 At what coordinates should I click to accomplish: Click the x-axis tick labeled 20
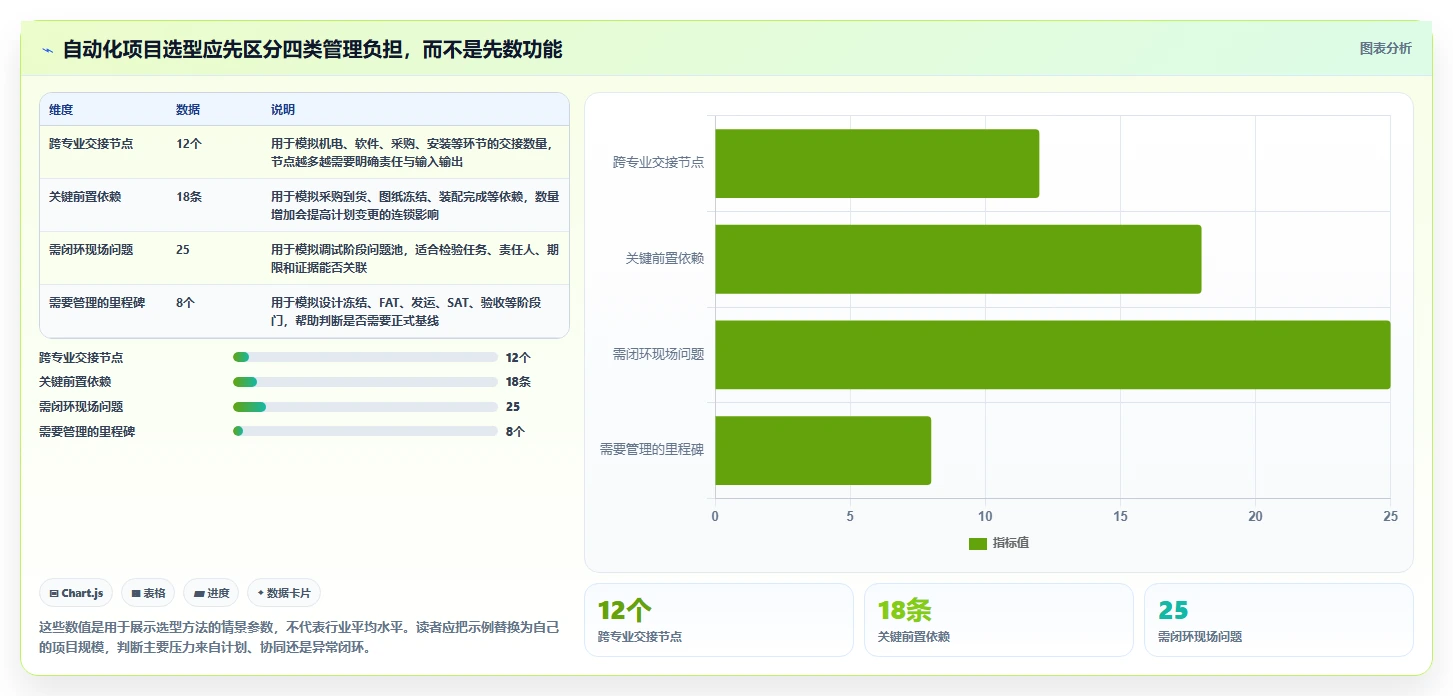tap(1255, 516)
